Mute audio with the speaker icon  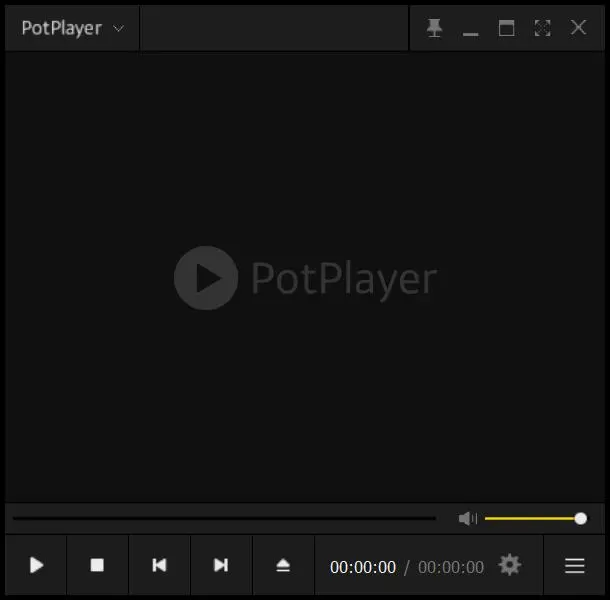point(467,518)
